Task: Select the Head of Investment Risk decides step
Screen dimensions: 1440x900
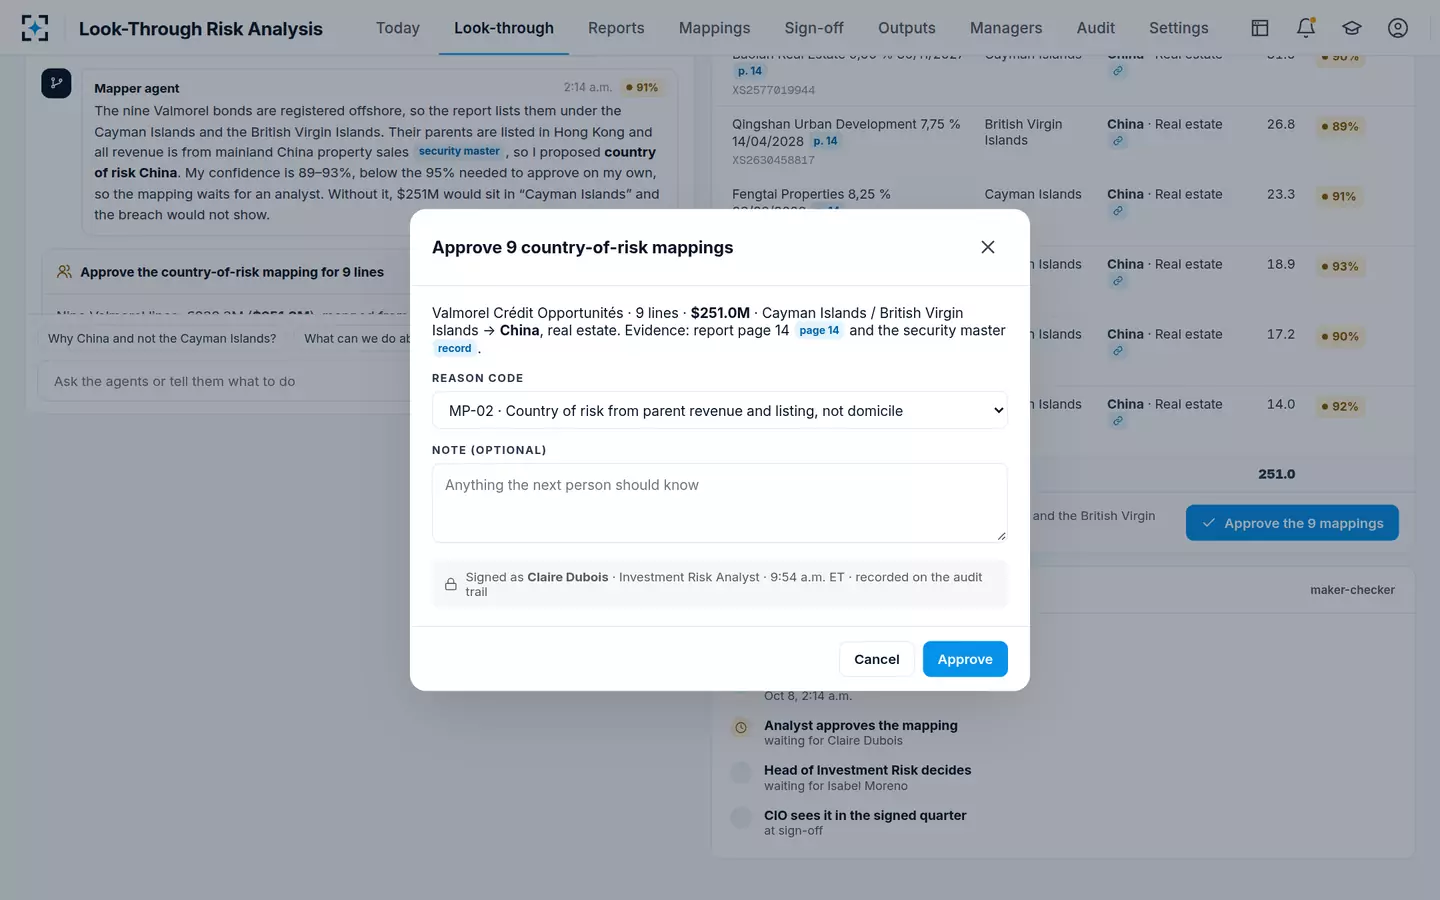Action: pyautogui.click(x=867, y=777)
